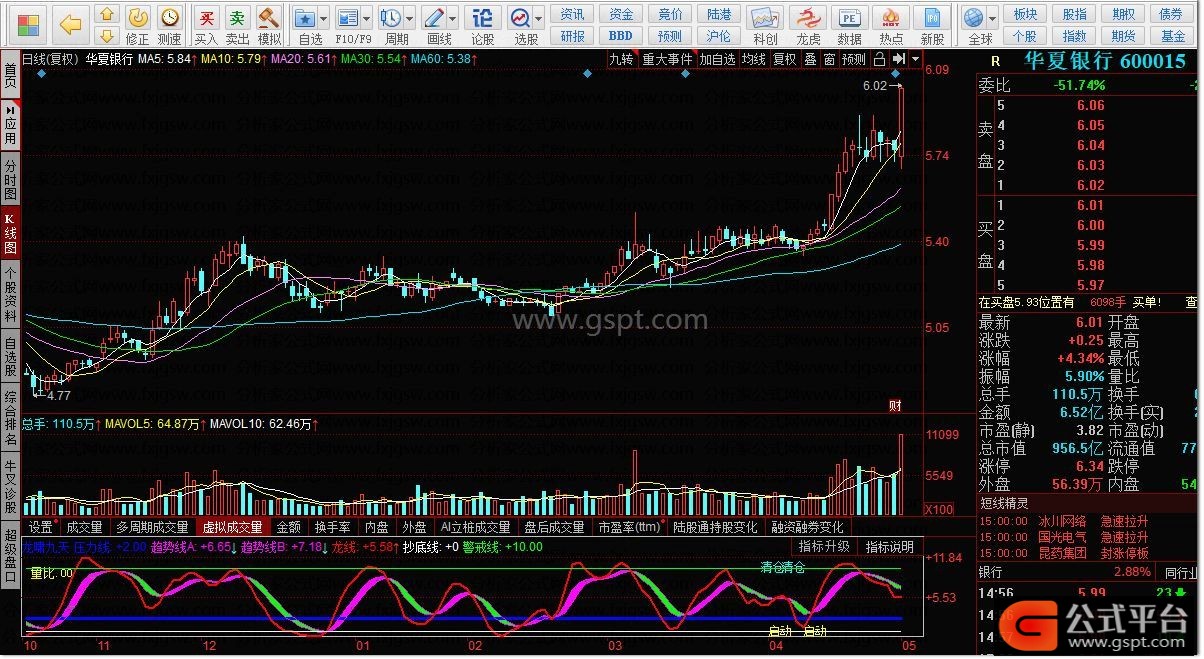
Task: Toggle the chart 预测 option
Action: (x=854, y=59)
